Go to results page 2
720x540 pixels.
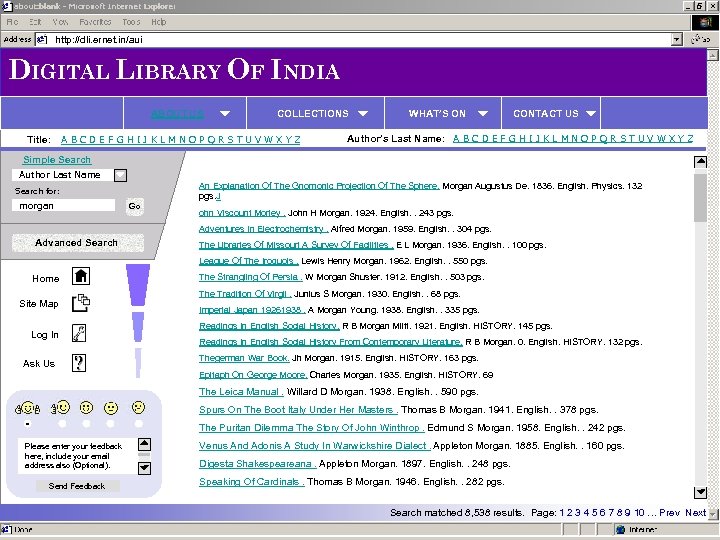[x=569, y=512]
